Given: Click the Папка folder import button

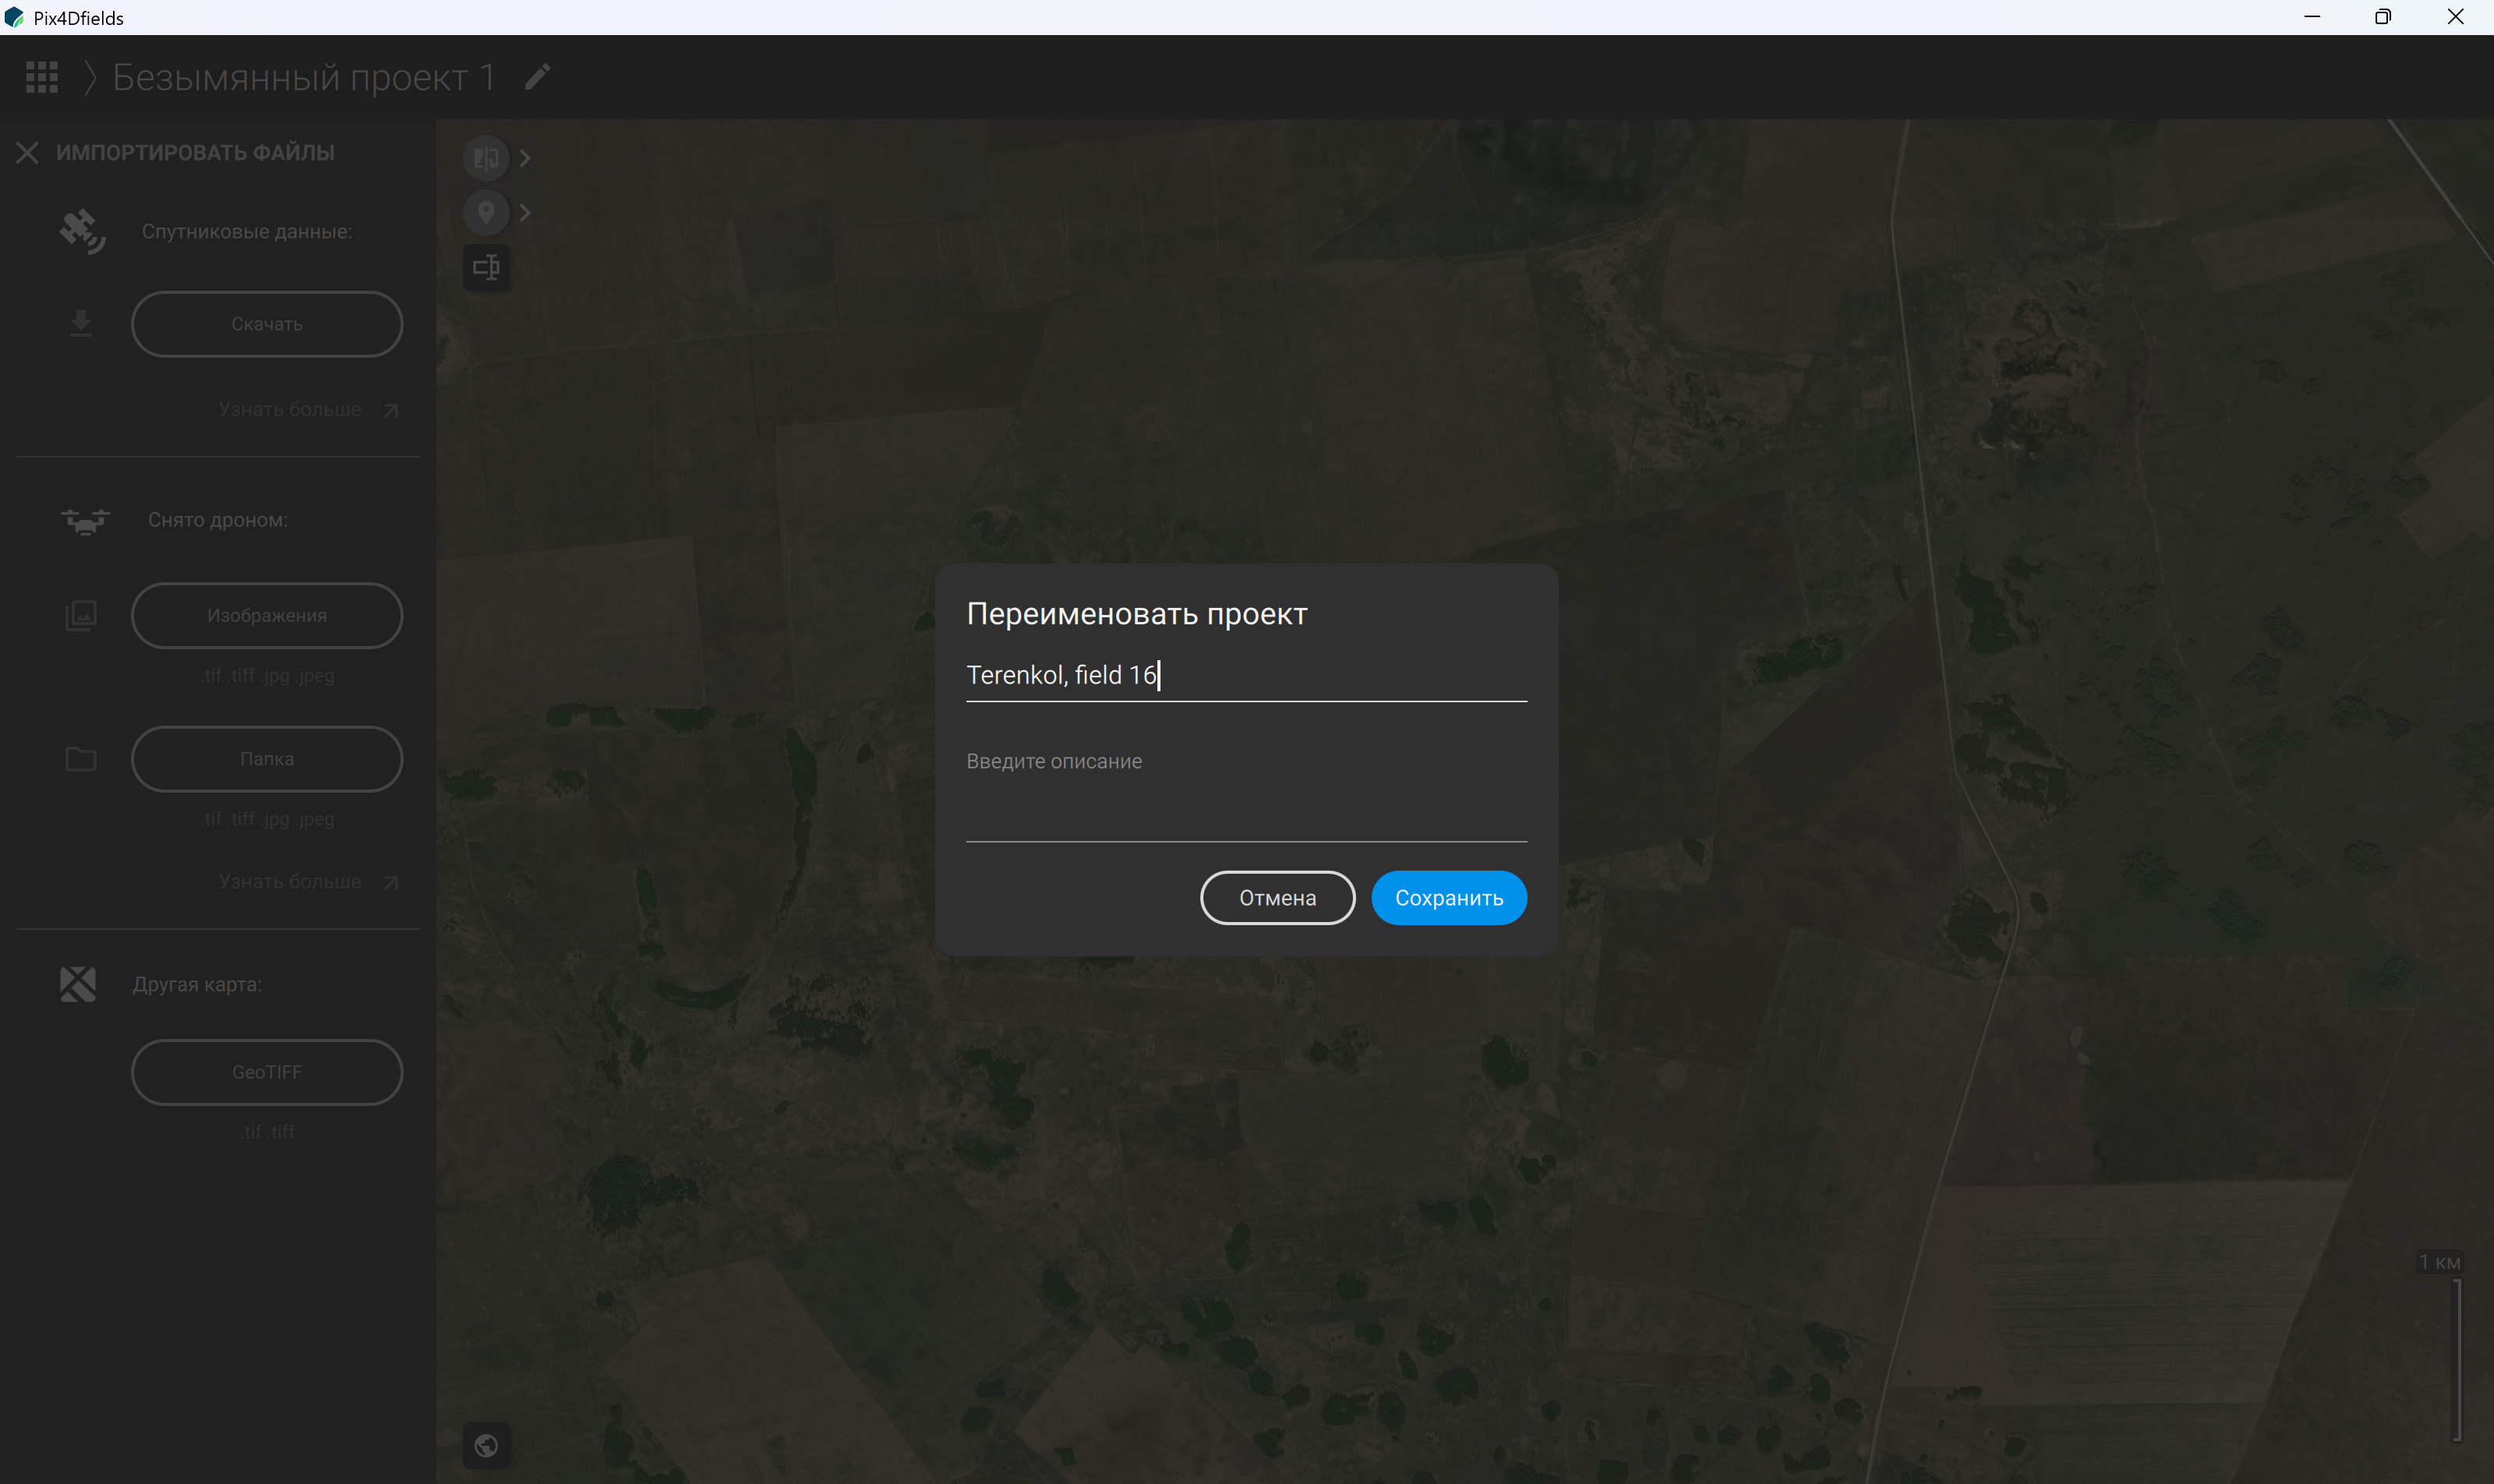Looking at the screenshot, I should click(267, 759).
